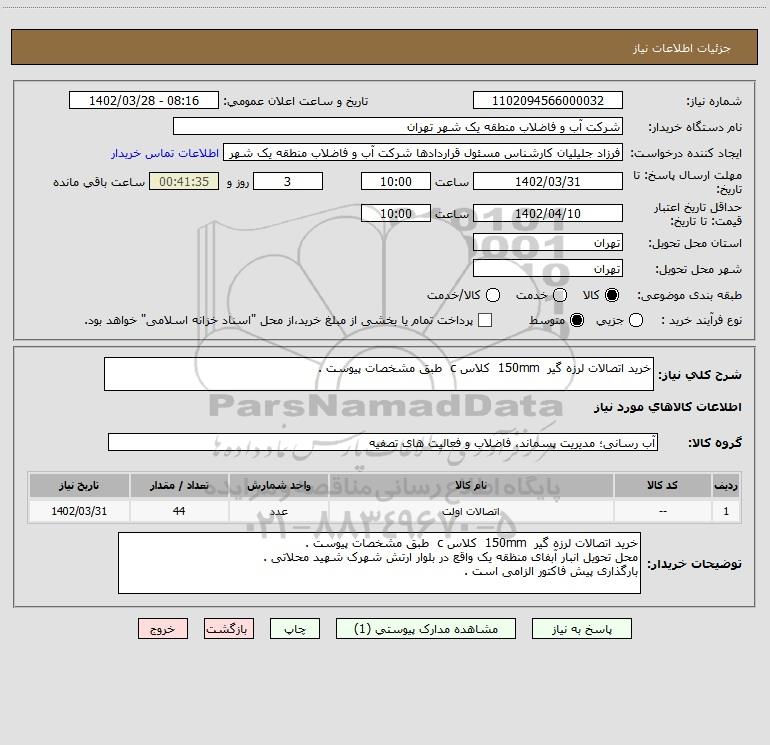Click the general need description text box
The height and width of the screenshot is (745, 770).
click(379, 374)
